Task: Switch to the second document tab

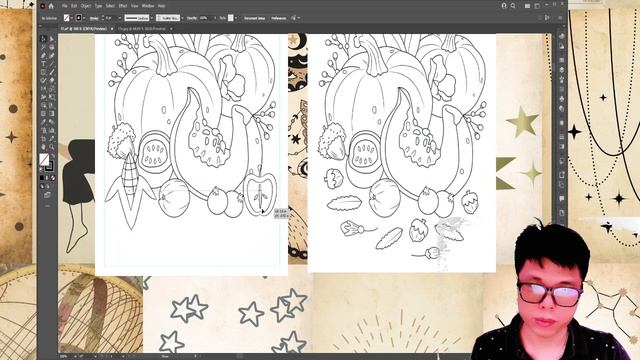Action: (x=142, y=29)
